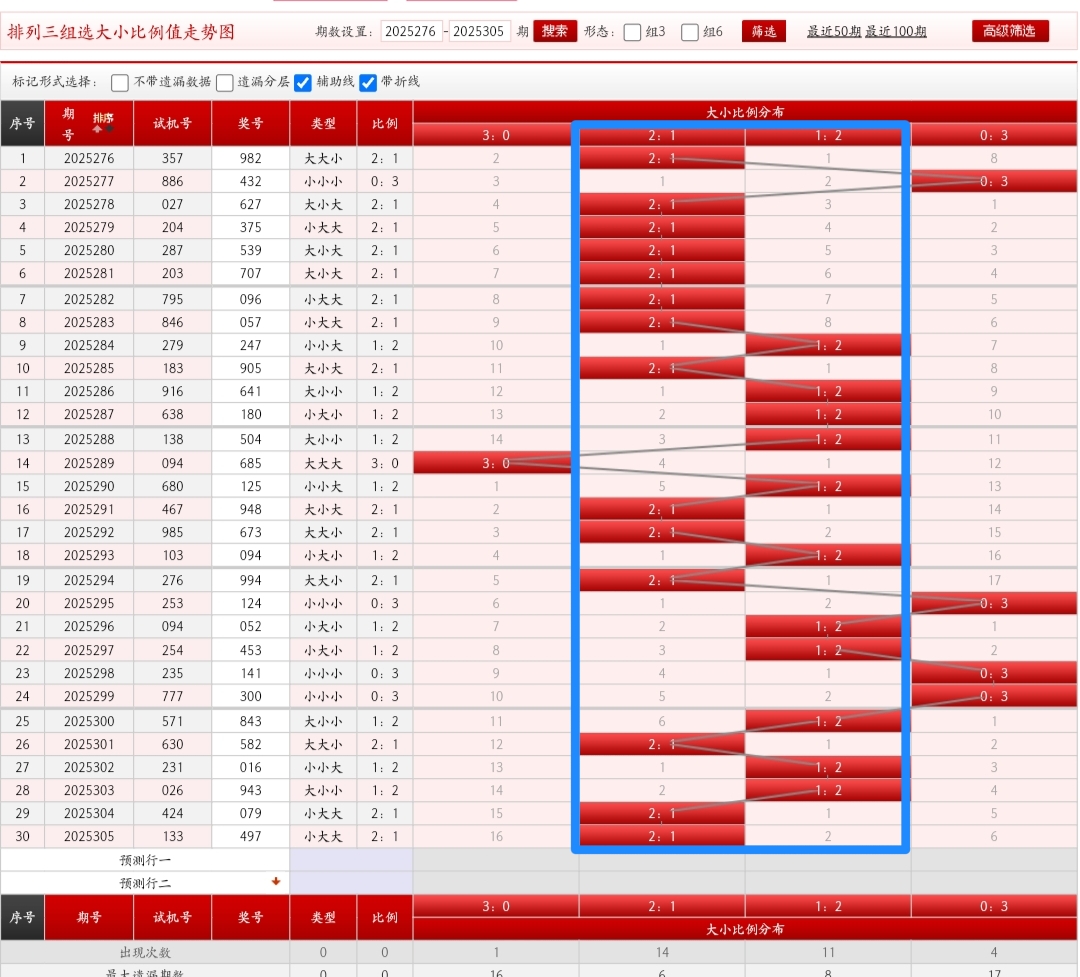Uncheck the 辅助线 checkbox

tap(303, 82)
